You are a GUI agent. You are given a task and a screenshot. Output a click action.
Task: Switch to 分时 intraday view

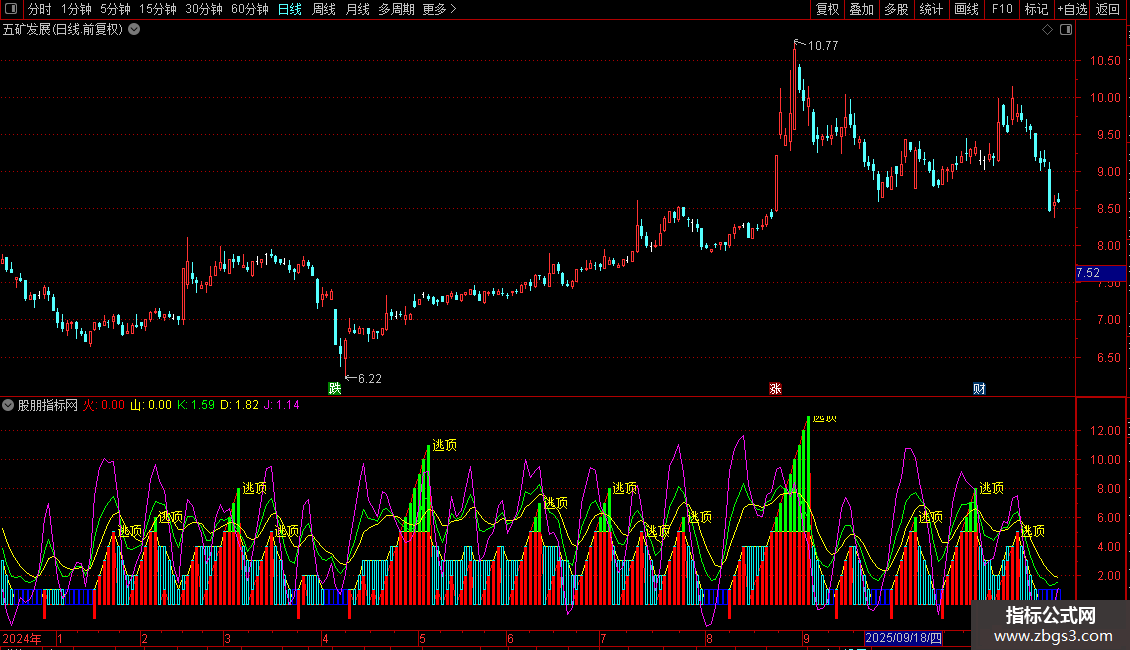coord(40,9)
